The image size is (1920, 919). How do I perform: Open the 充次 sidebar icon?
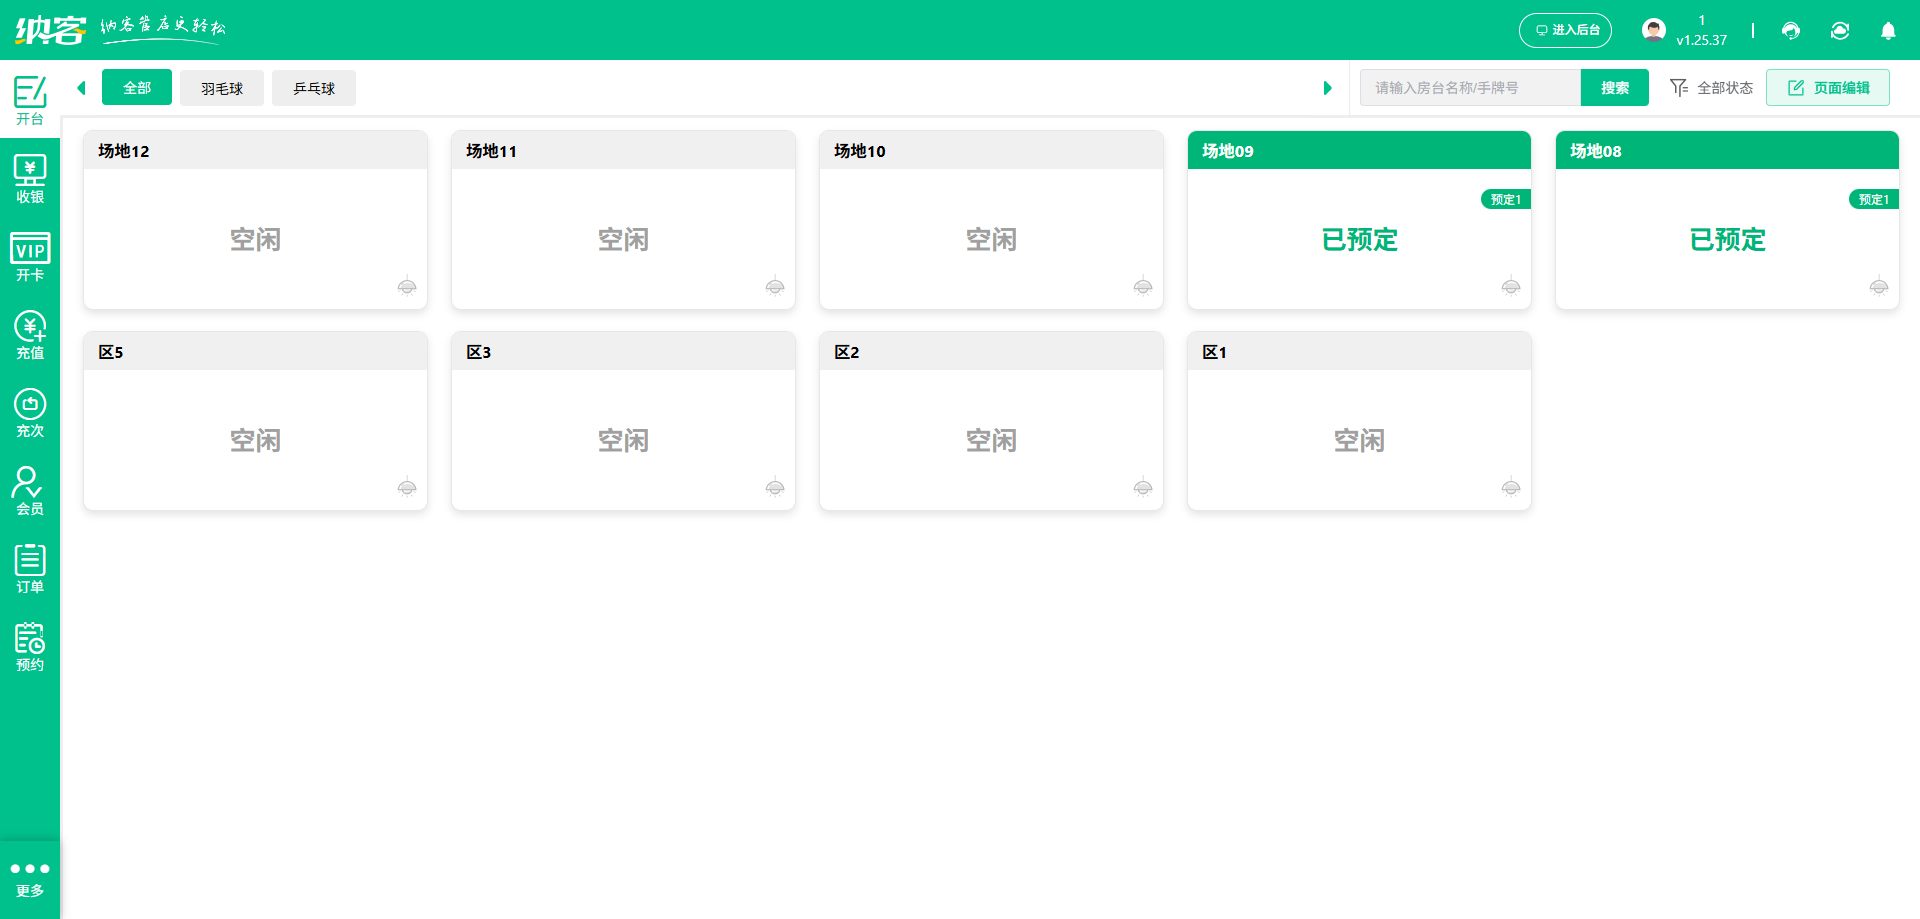30,413
